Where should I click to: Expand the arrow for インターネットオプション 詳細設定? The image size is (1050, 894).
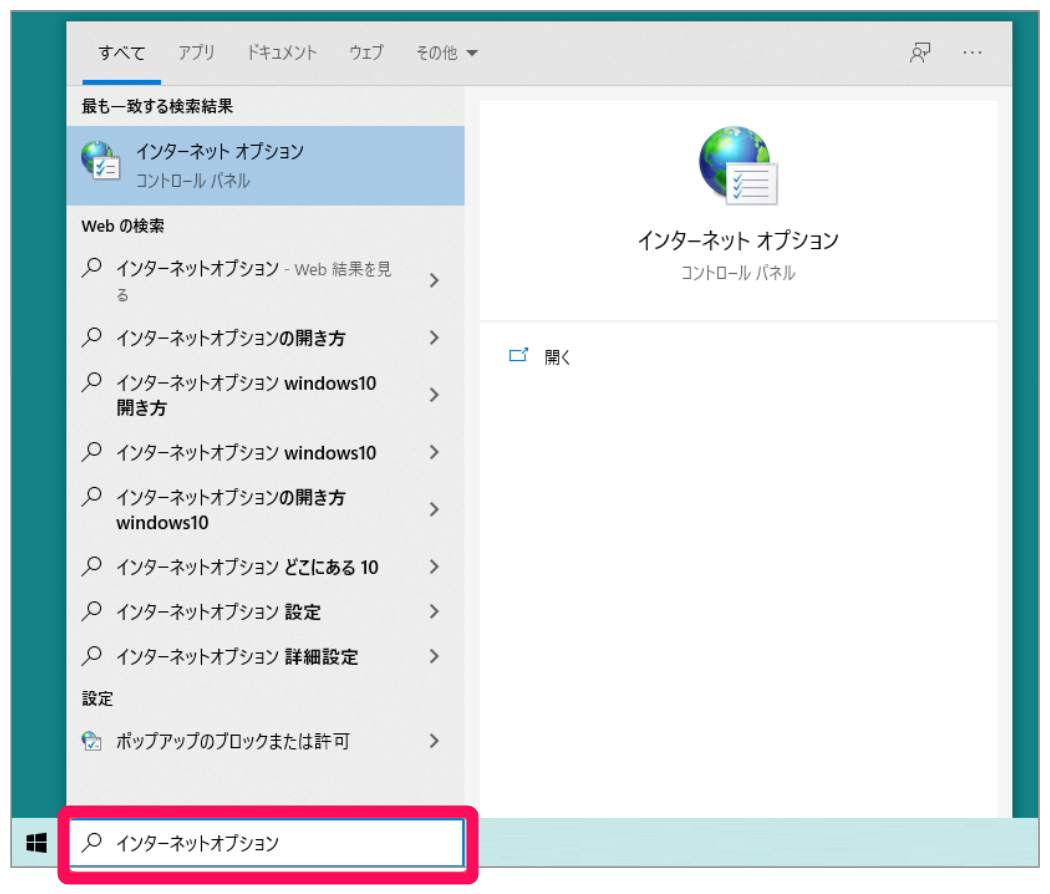434,656
